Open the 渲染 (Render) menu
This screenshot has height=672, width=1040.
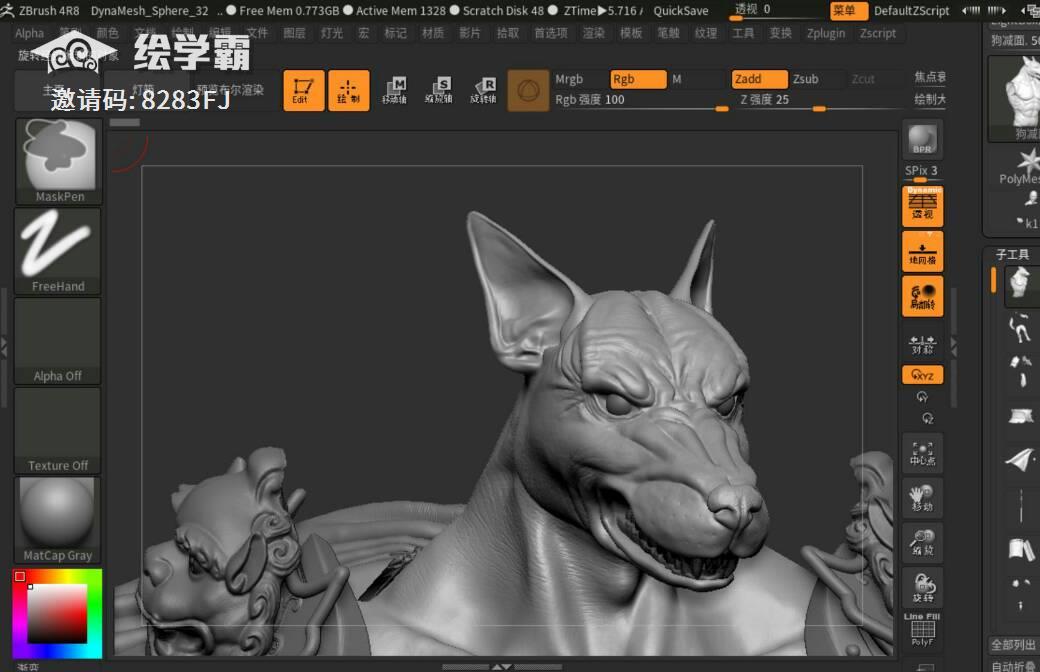click(594, 33)
